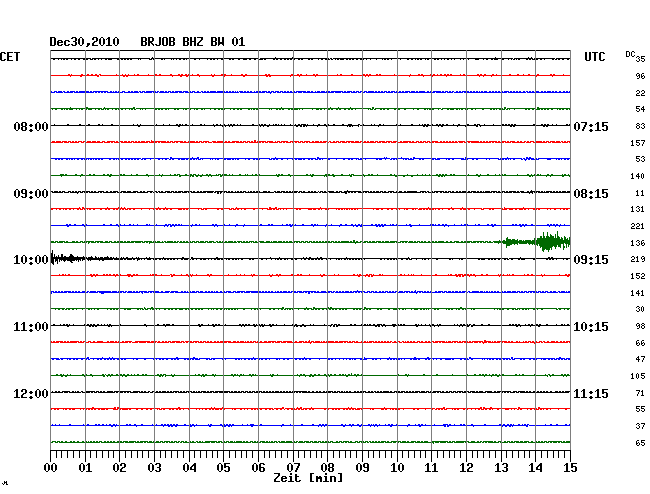The height and width of the screenshot is (494, 650).
Task: Click the DC offset value 71
Action: (640, 393)
